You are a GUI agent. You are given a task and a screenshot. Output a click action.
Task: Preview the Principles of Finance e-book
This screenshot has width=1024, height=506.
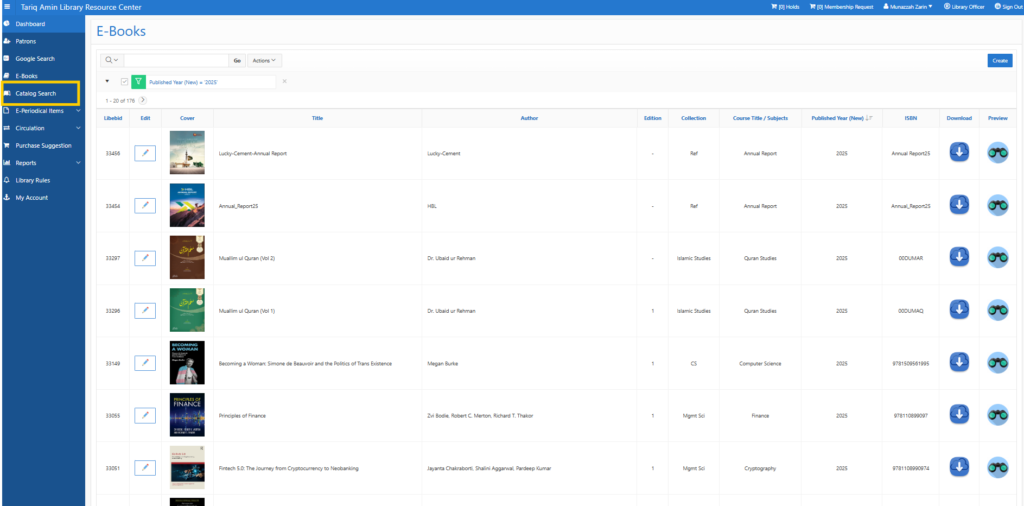click(997, 414)
